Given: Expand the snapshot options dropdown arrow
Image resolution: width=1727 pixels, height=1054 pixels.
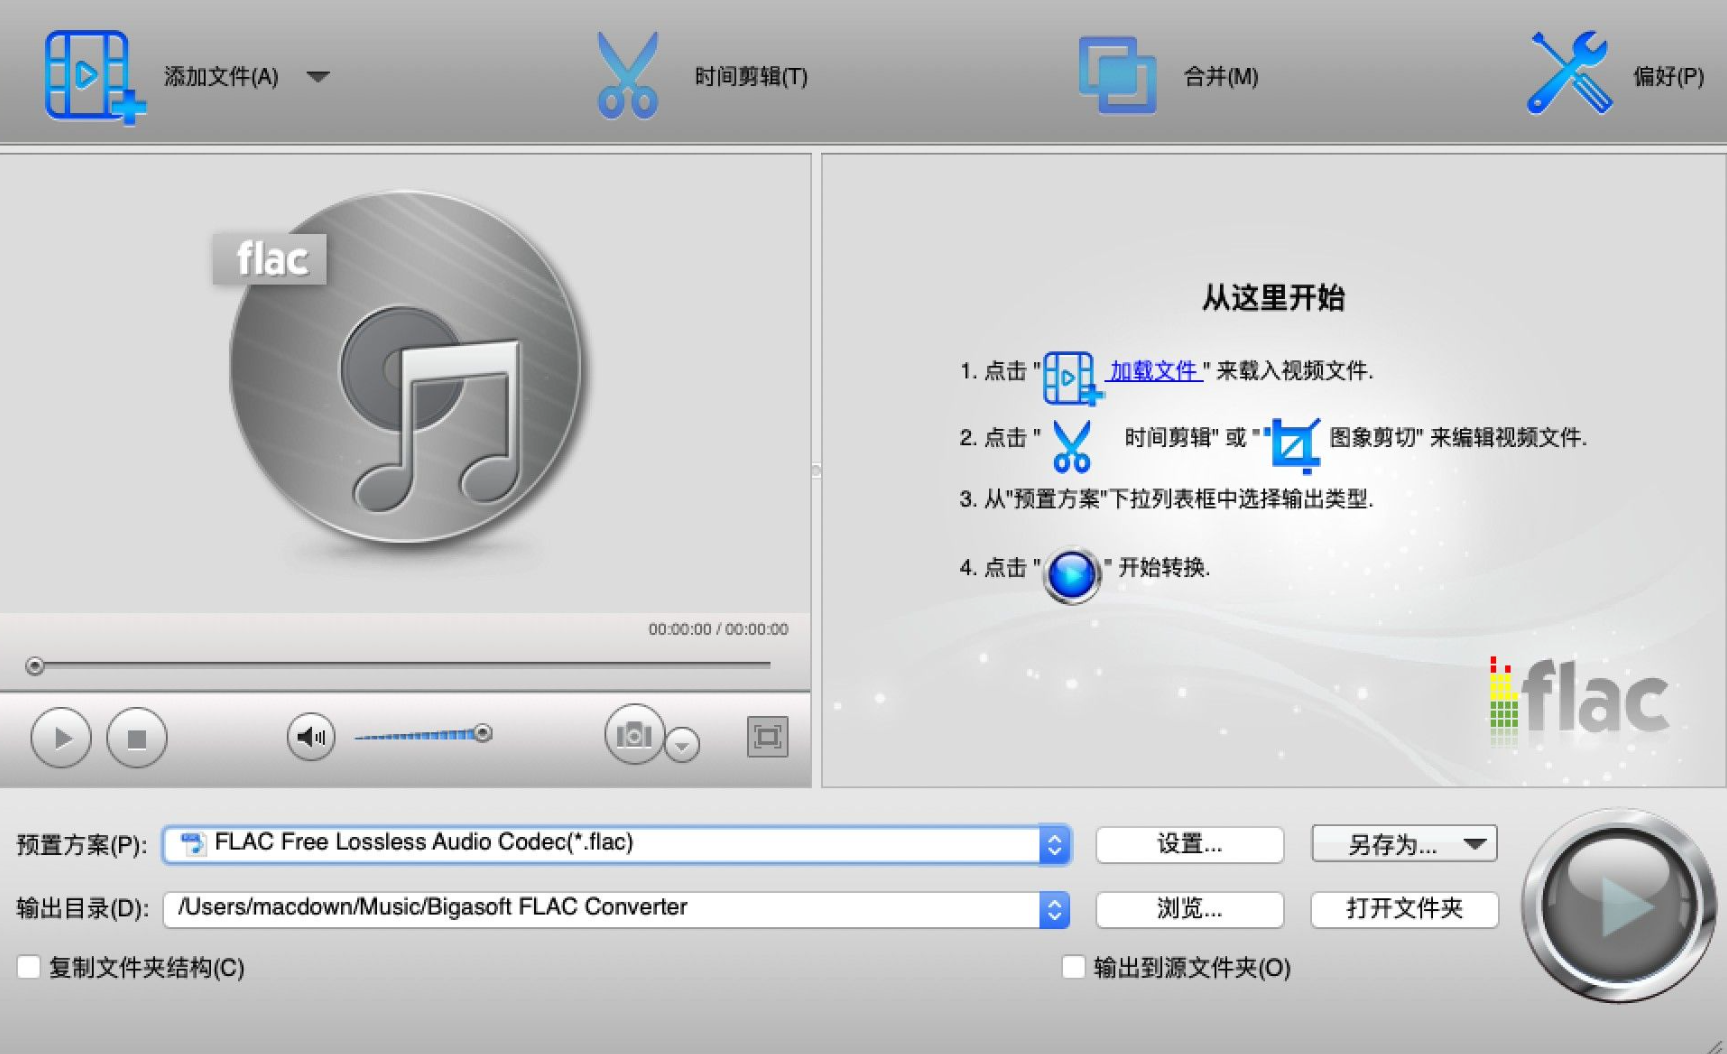Looking at the screenshot, I should tap(682, 745).
